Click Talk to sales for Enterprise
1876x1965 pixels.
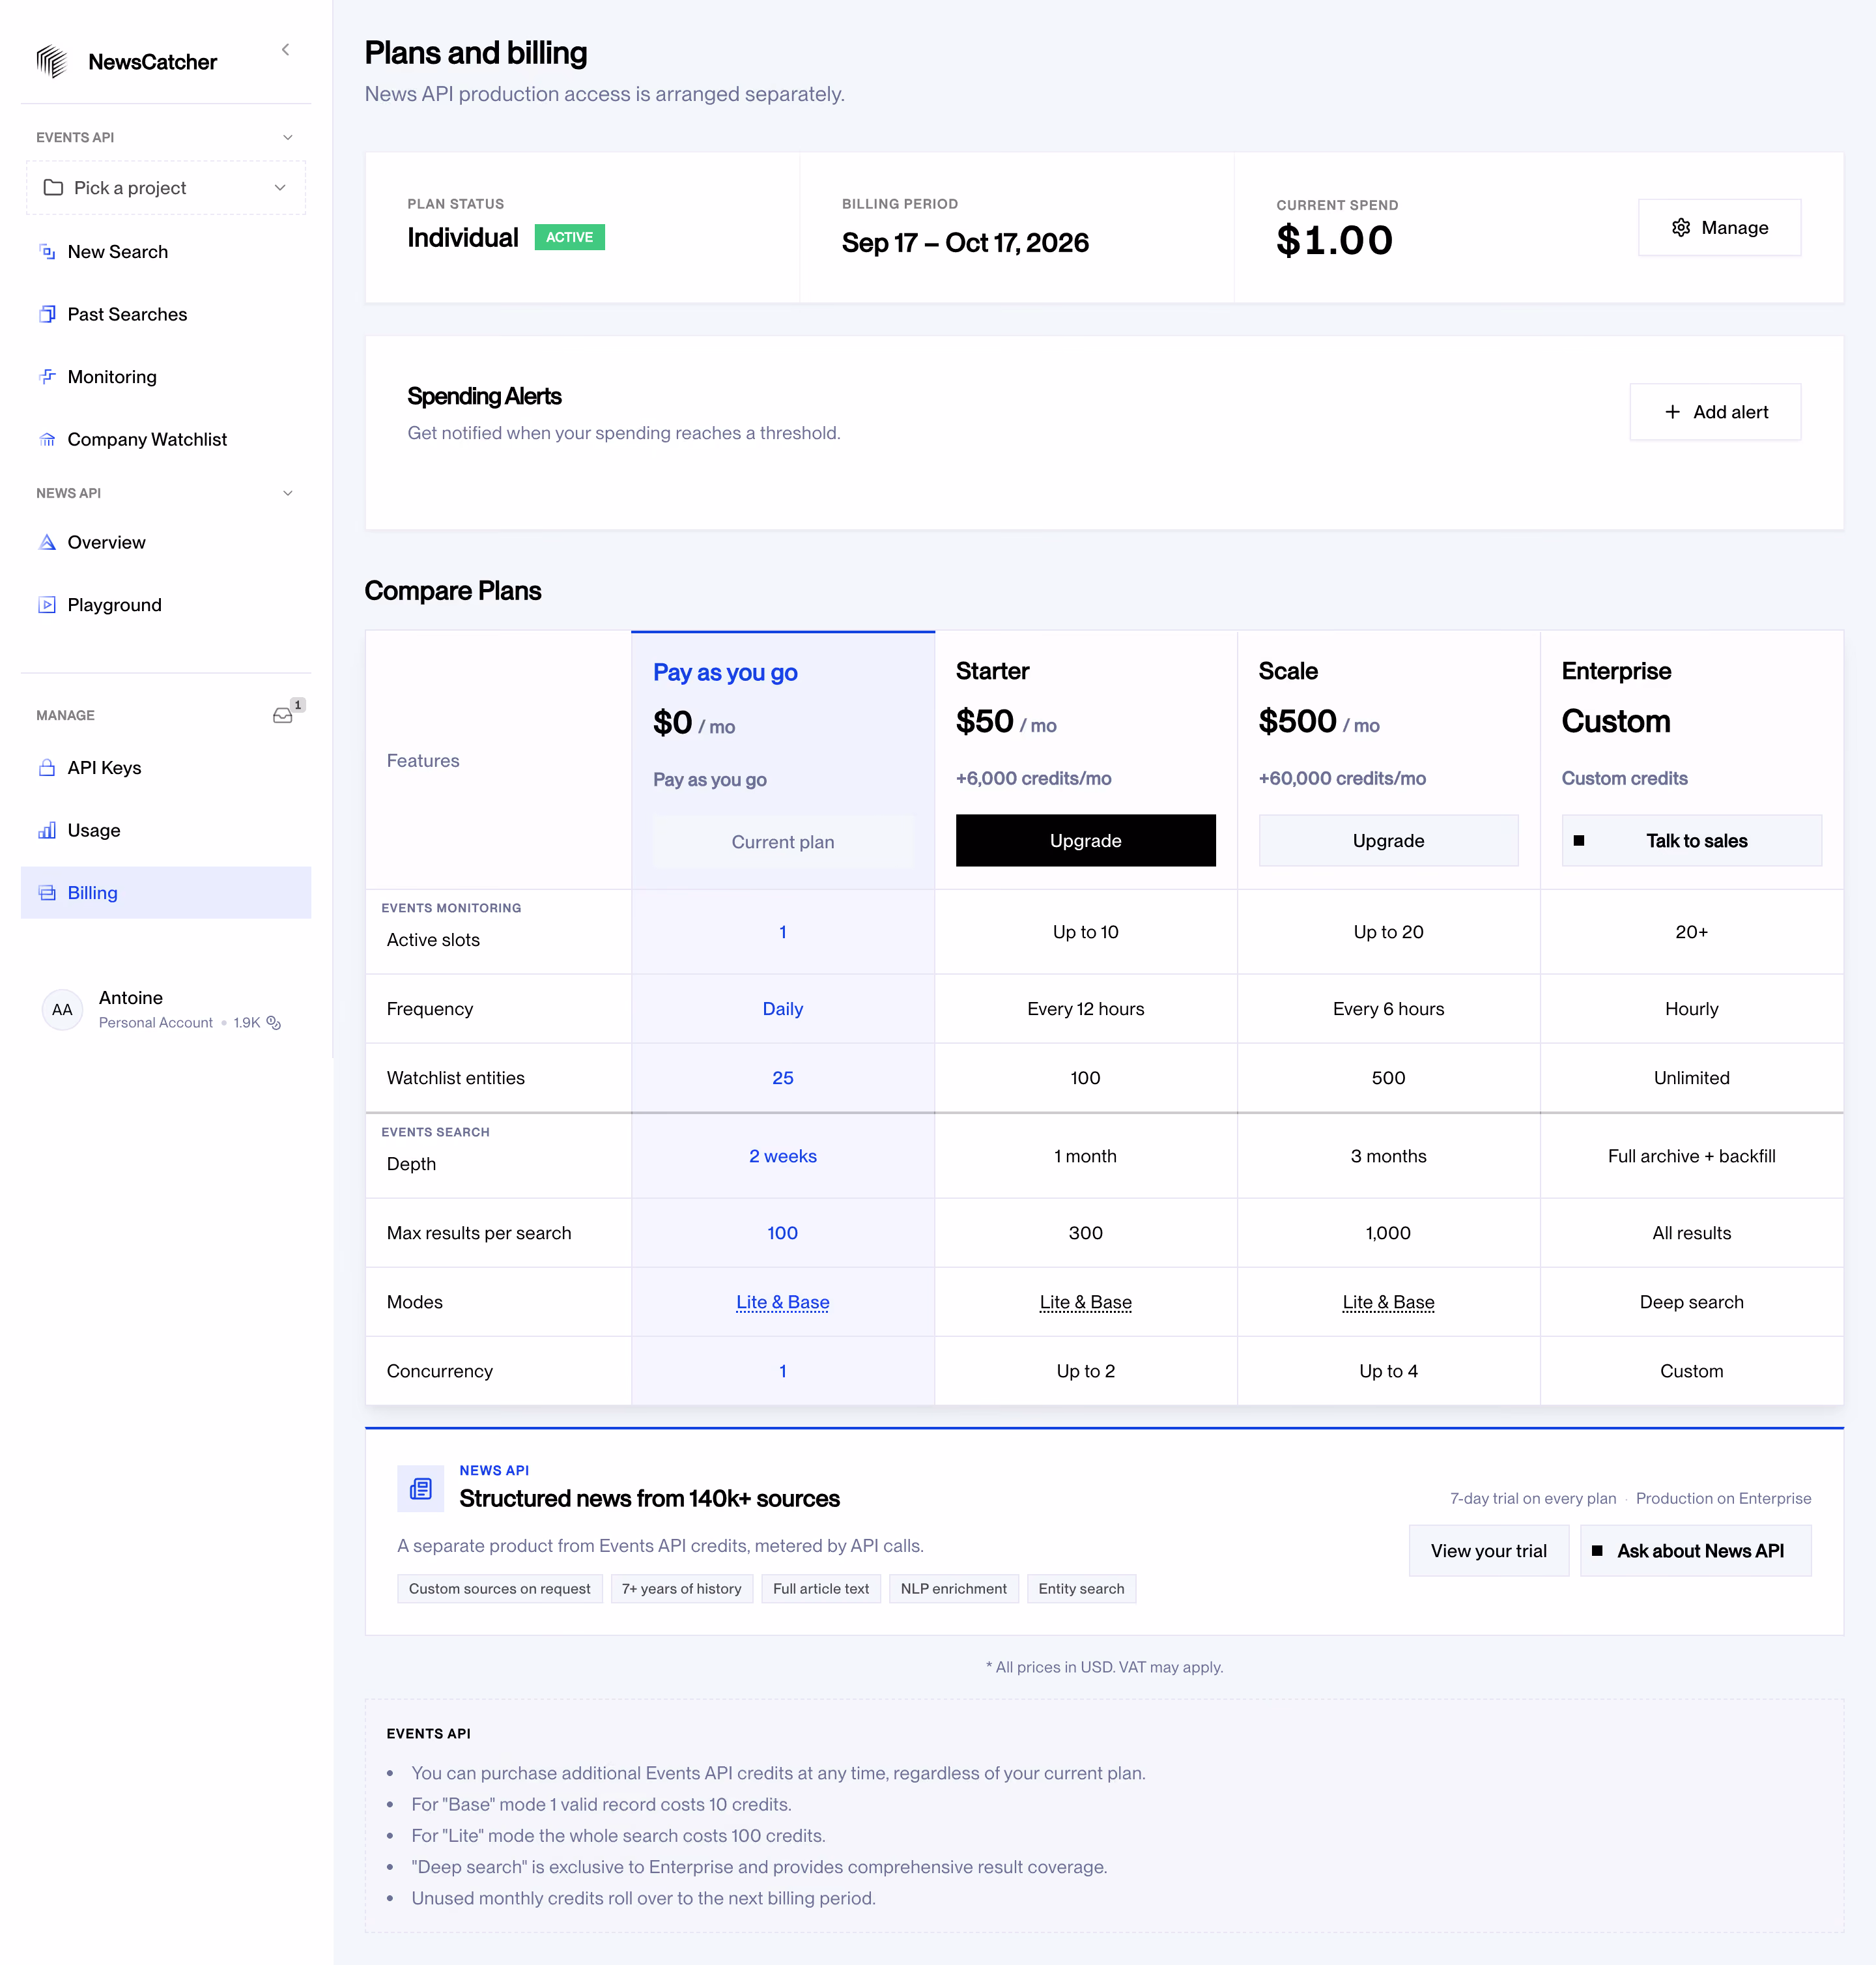pyautogui.click(x=1691, y=841)
